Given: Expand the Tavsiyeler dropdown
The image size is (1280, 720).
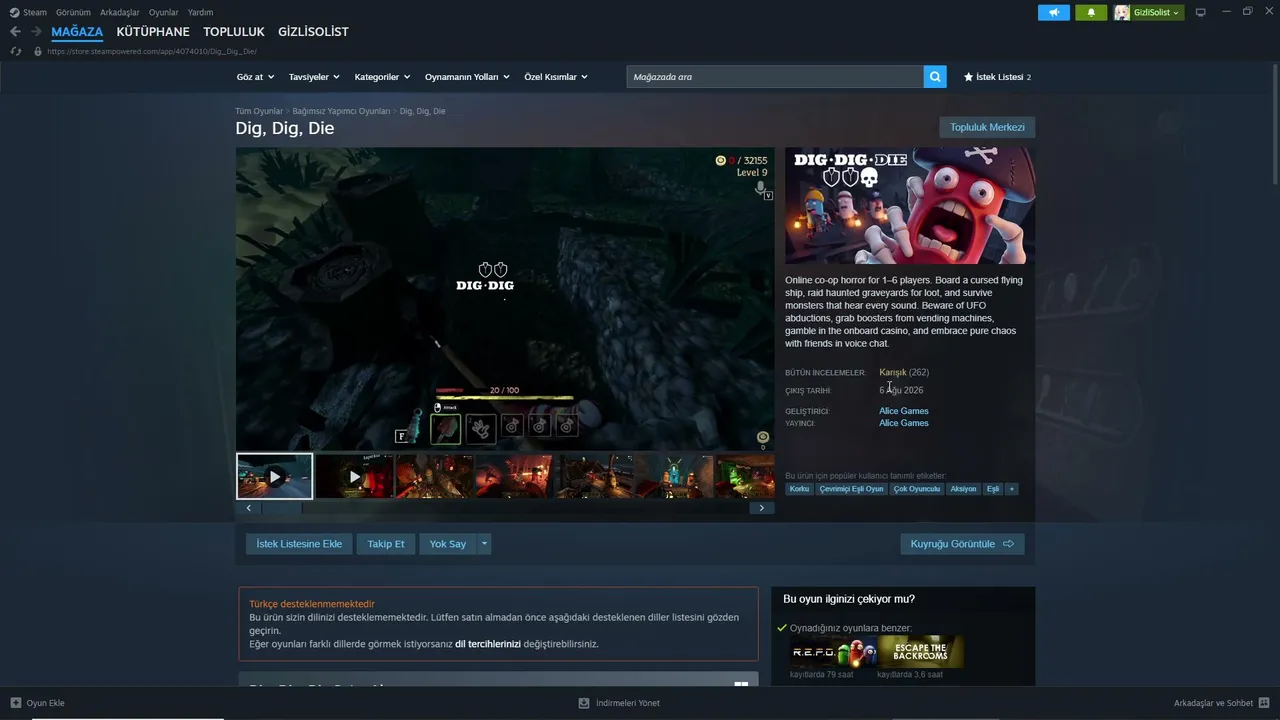Looking at the screenshot, I should (314, 77).
